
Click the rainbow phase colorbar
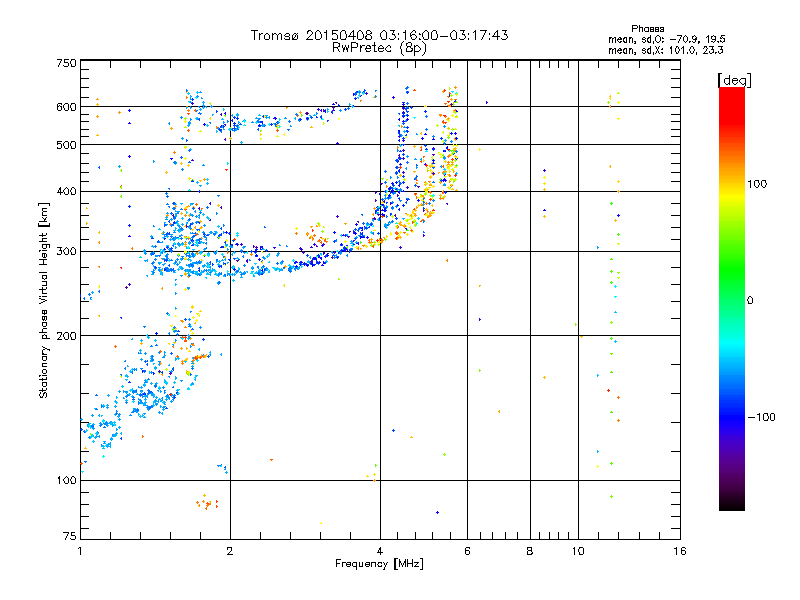pos(732,298)
